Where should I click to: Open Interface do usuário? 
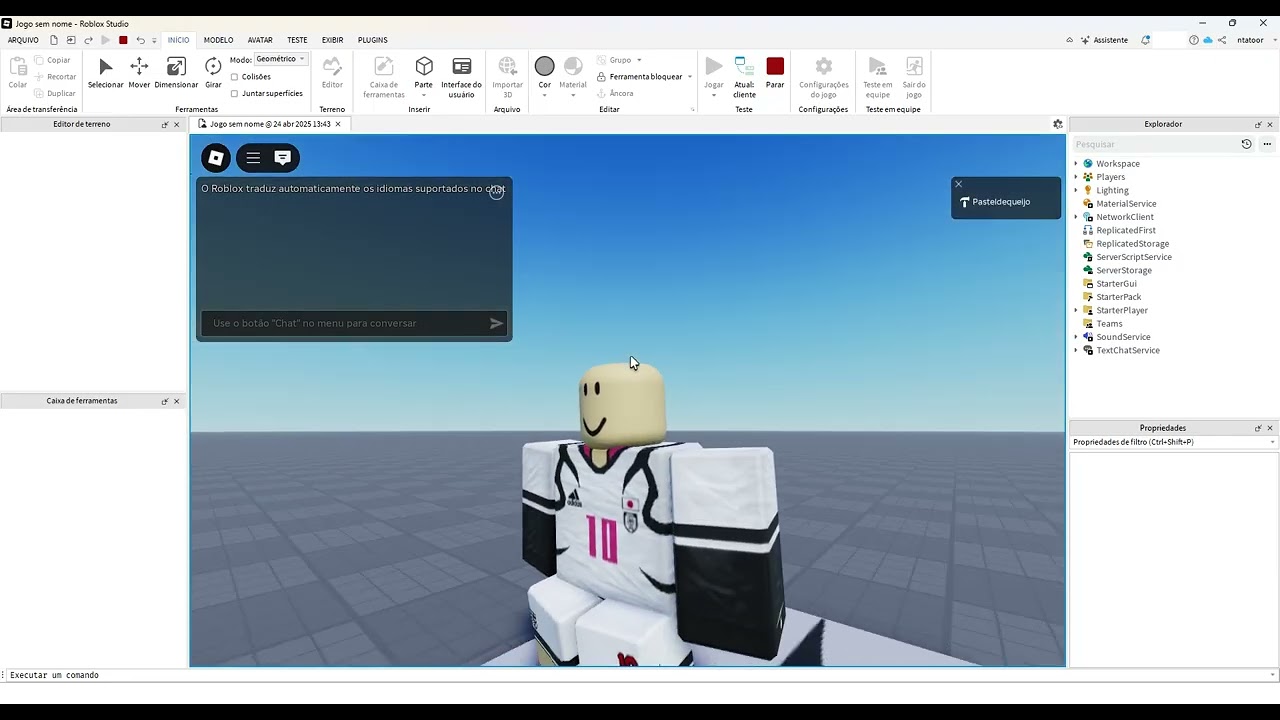click(461, 77)
